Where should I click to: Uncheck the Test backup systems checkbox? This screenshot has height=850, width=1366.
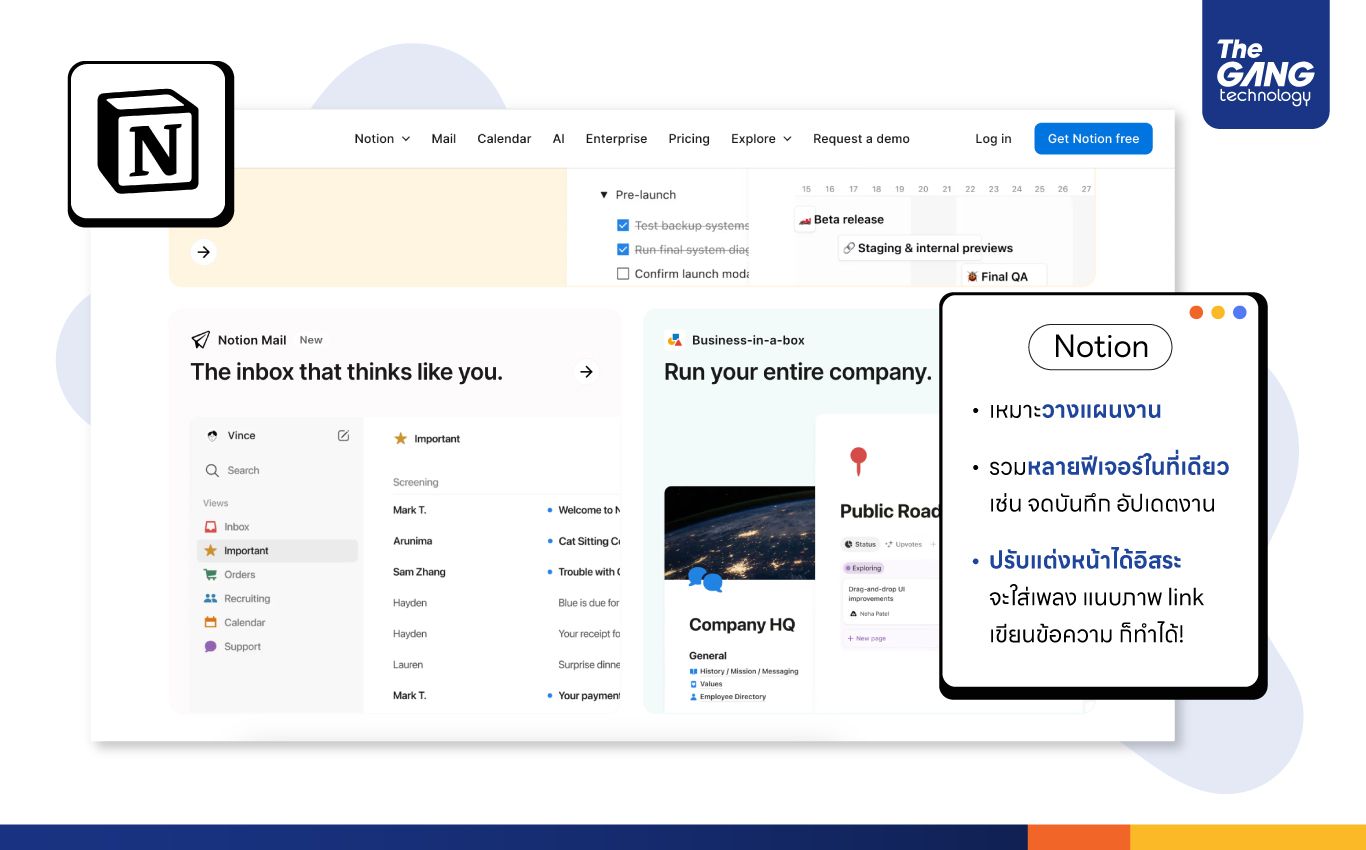[x=623, y=226]
